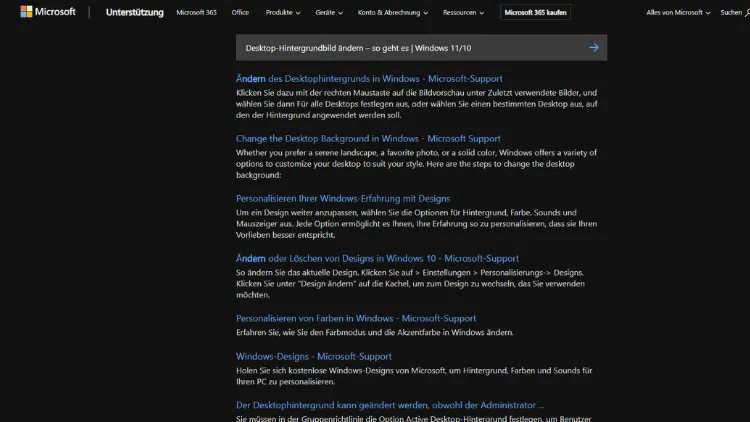Open Ändern oder Löschen von Designs result

coord(377,258)
